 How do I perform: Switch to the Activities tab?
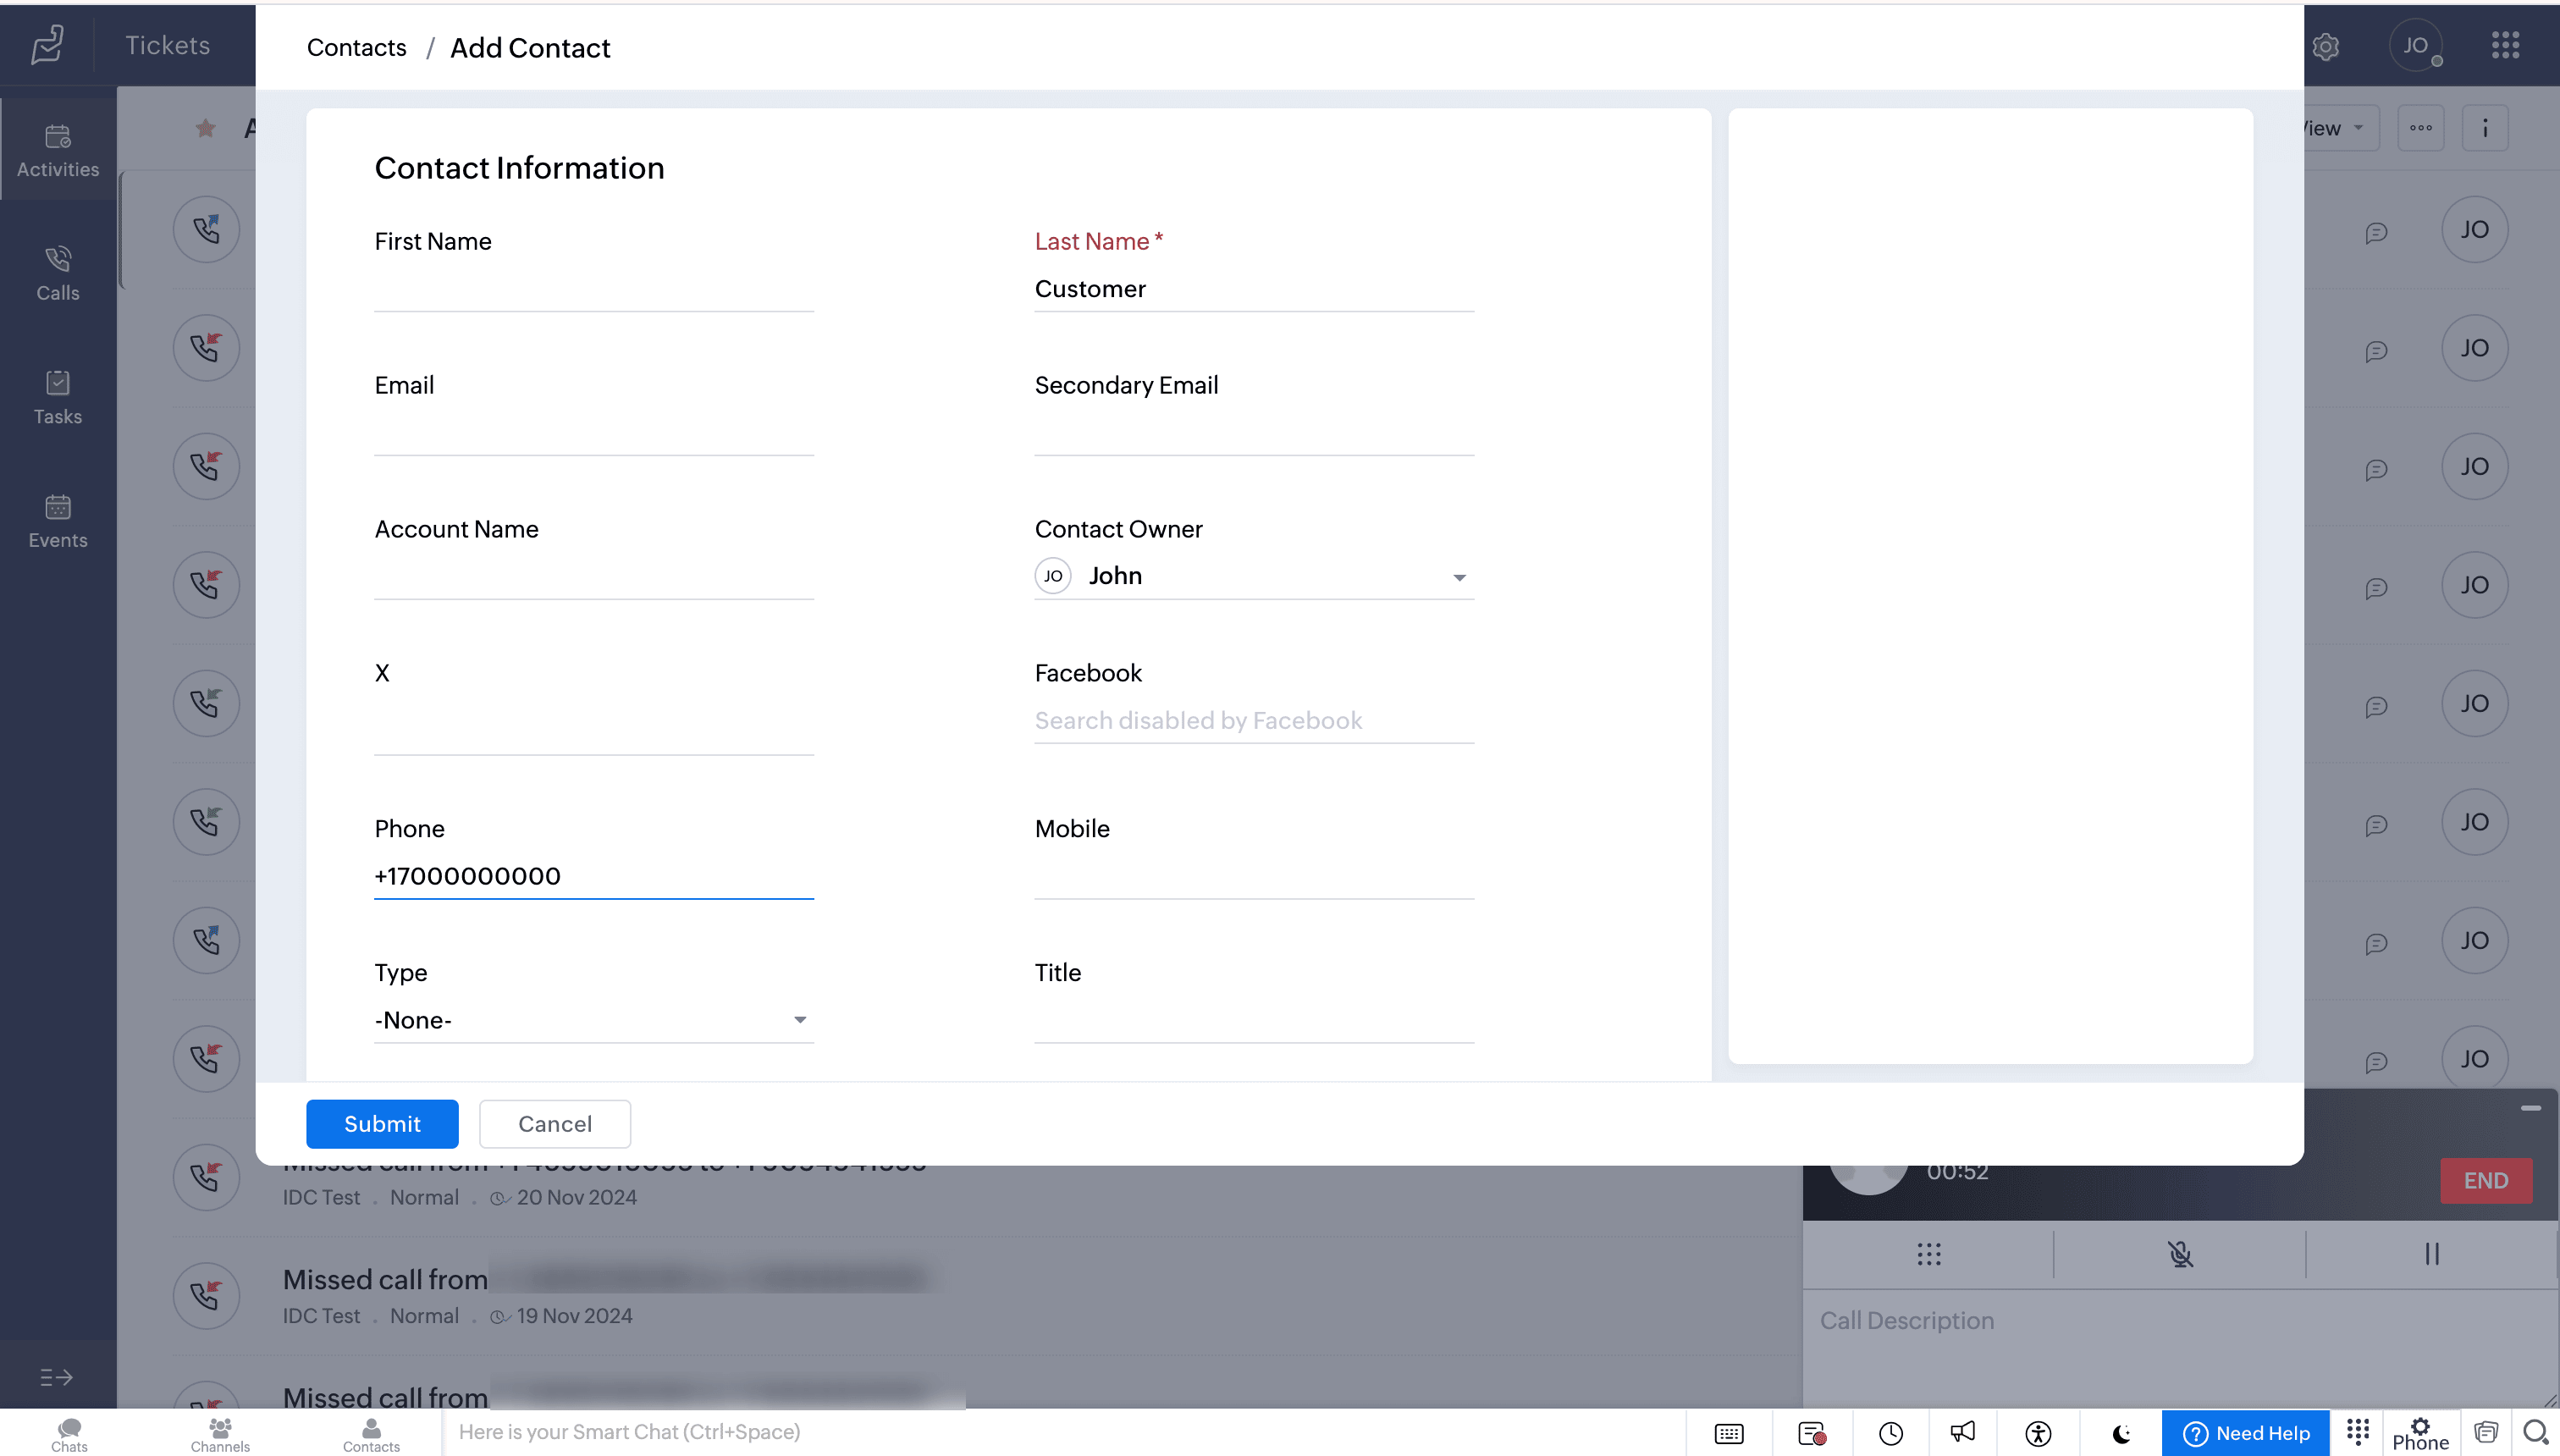(58, 150)
